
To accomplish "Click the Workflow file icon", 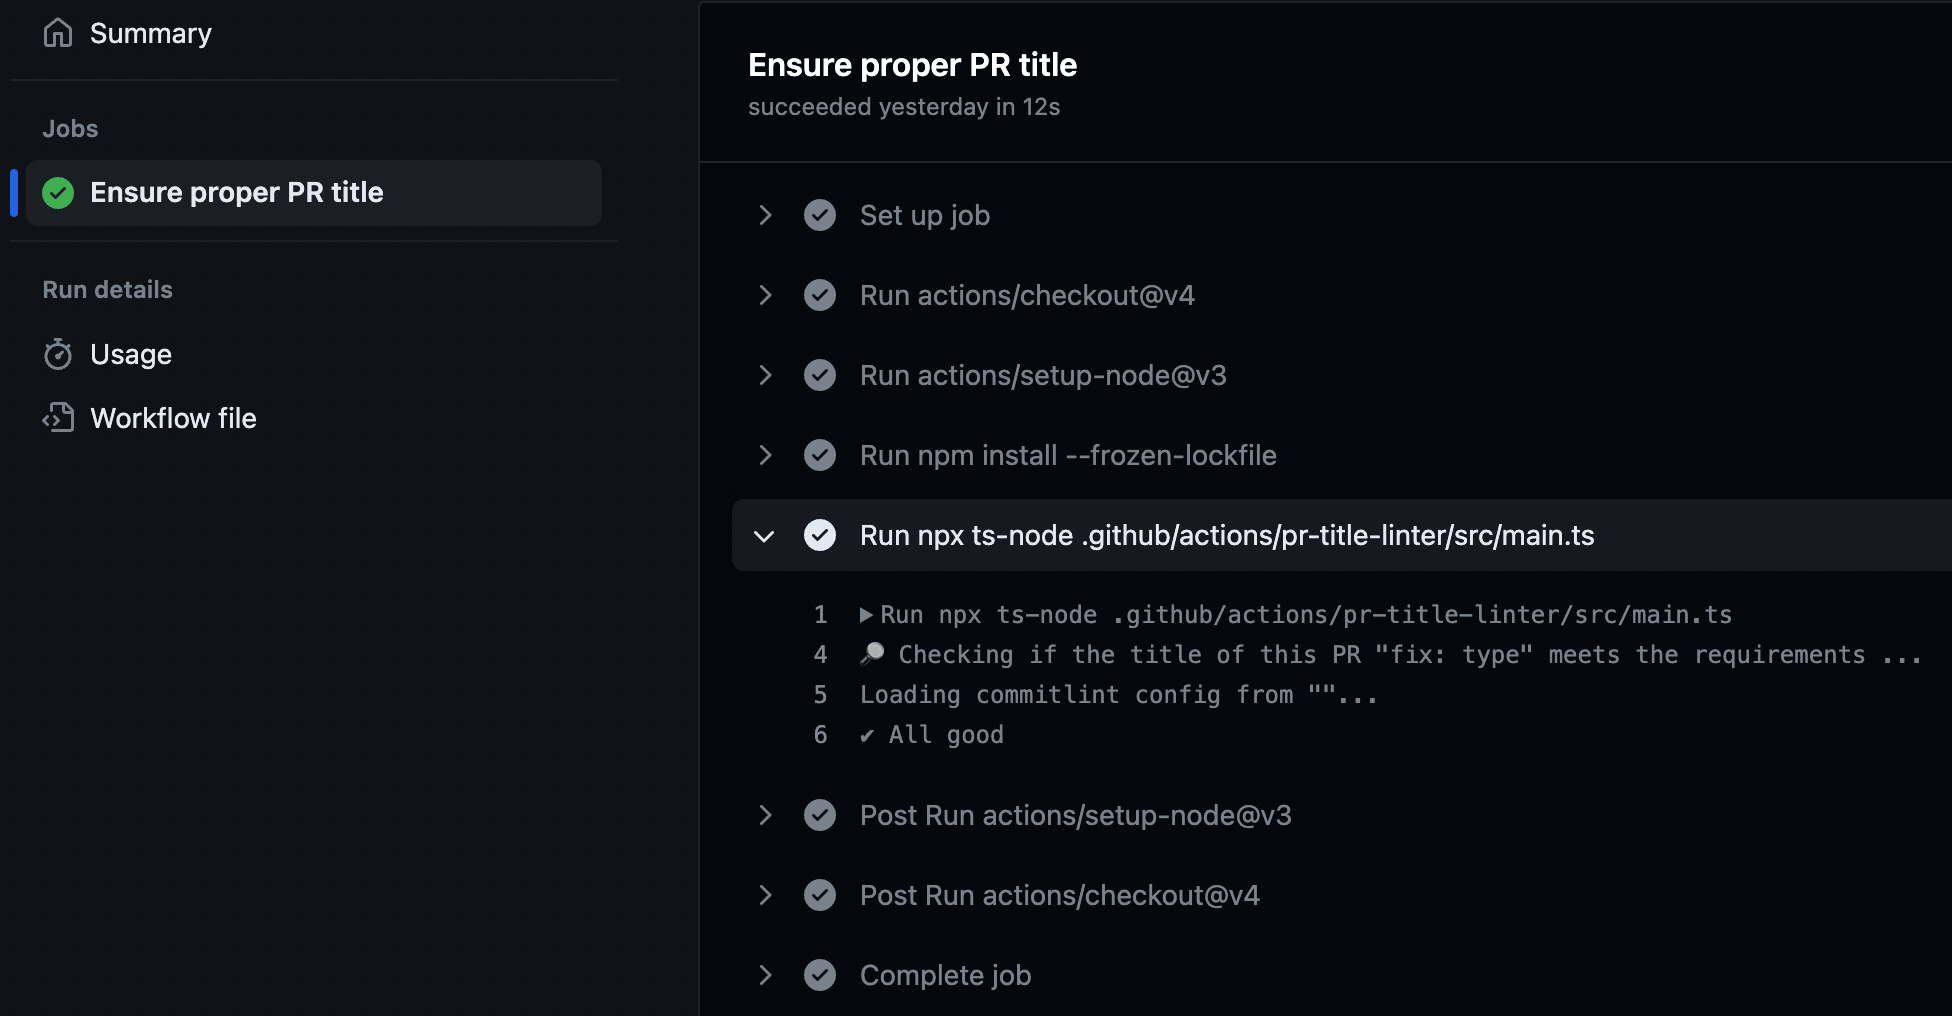I will 58,418.
